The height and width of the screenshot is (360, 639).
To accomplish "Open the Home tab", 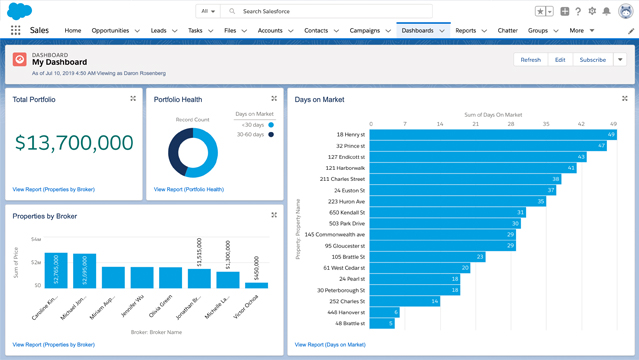I will point(73,31).
